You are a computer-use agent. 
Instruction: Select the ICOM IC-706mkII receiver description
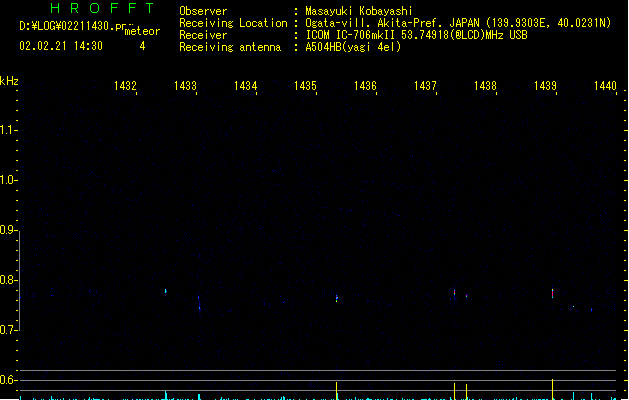coord(416,35)
